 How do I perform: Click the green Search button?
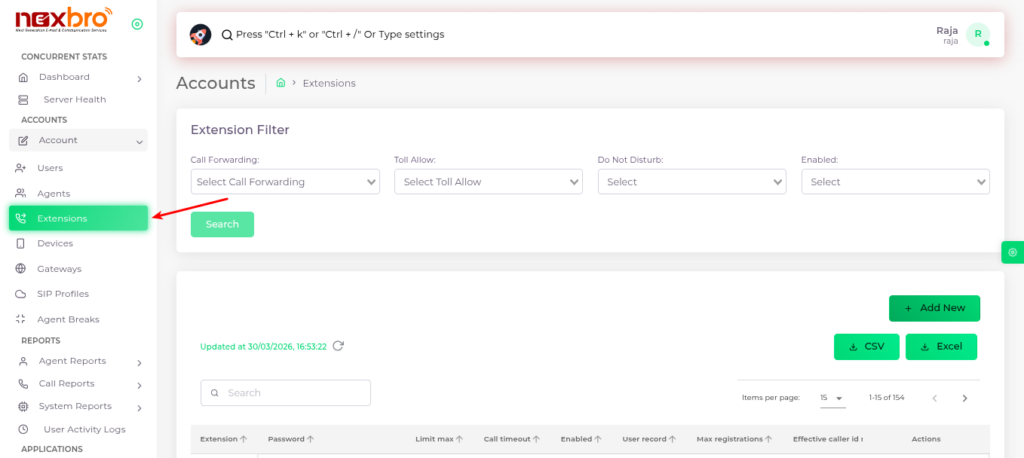click(222, 224)
